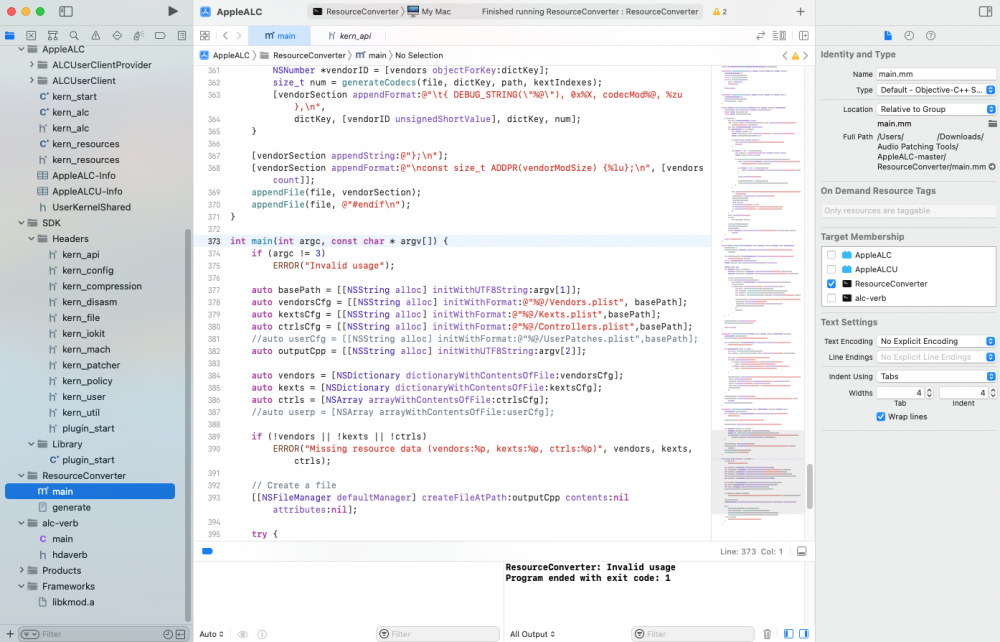Collapse the Headers group
This screenshot has height=642, width=1000.
(x=31, y=238)
